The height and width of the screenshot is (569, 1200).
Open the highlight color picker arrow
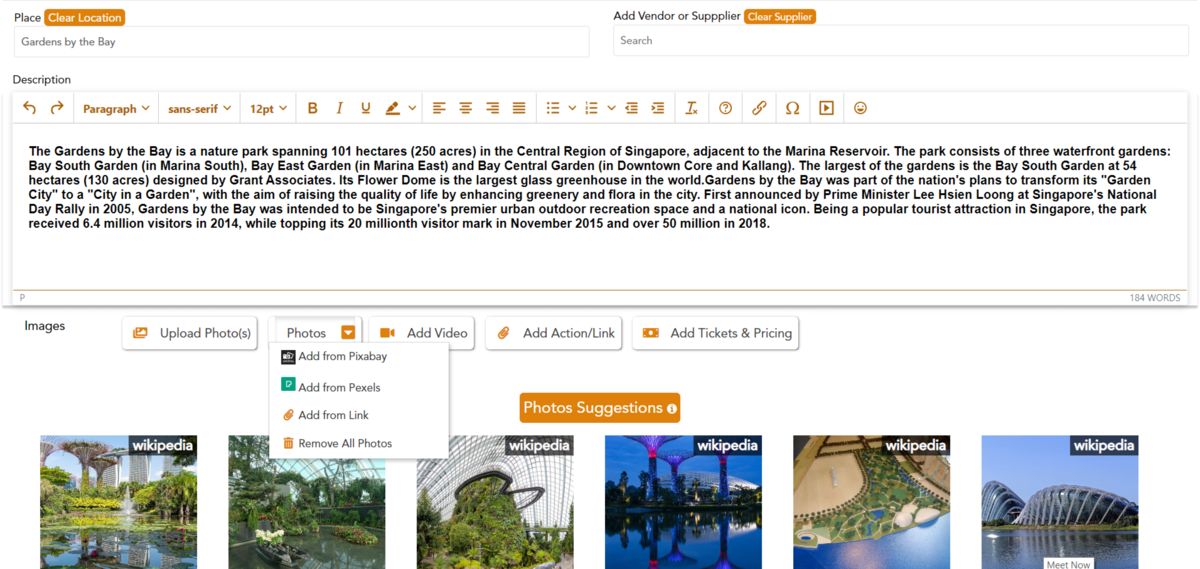(x=411, y=108)
